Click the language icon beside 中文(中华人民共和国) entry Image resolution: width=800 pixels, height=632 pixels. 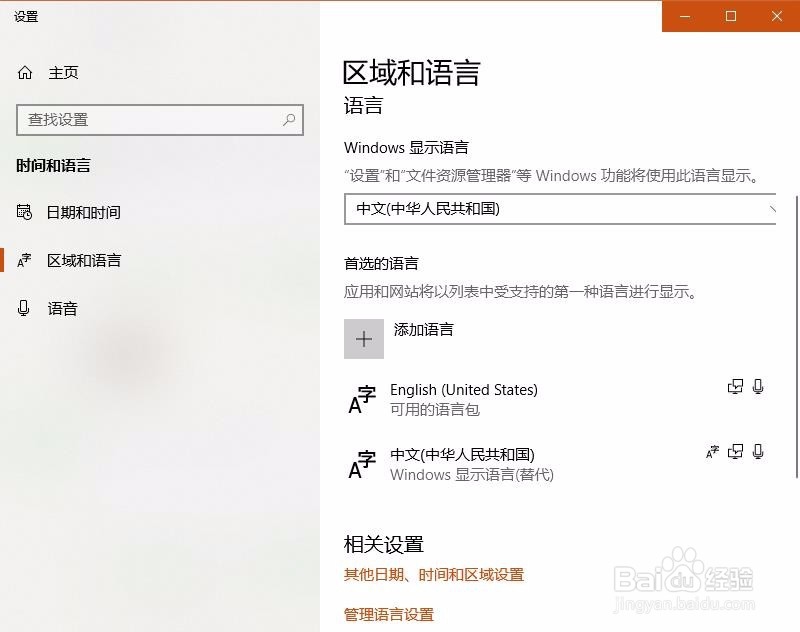click(362, 464)
